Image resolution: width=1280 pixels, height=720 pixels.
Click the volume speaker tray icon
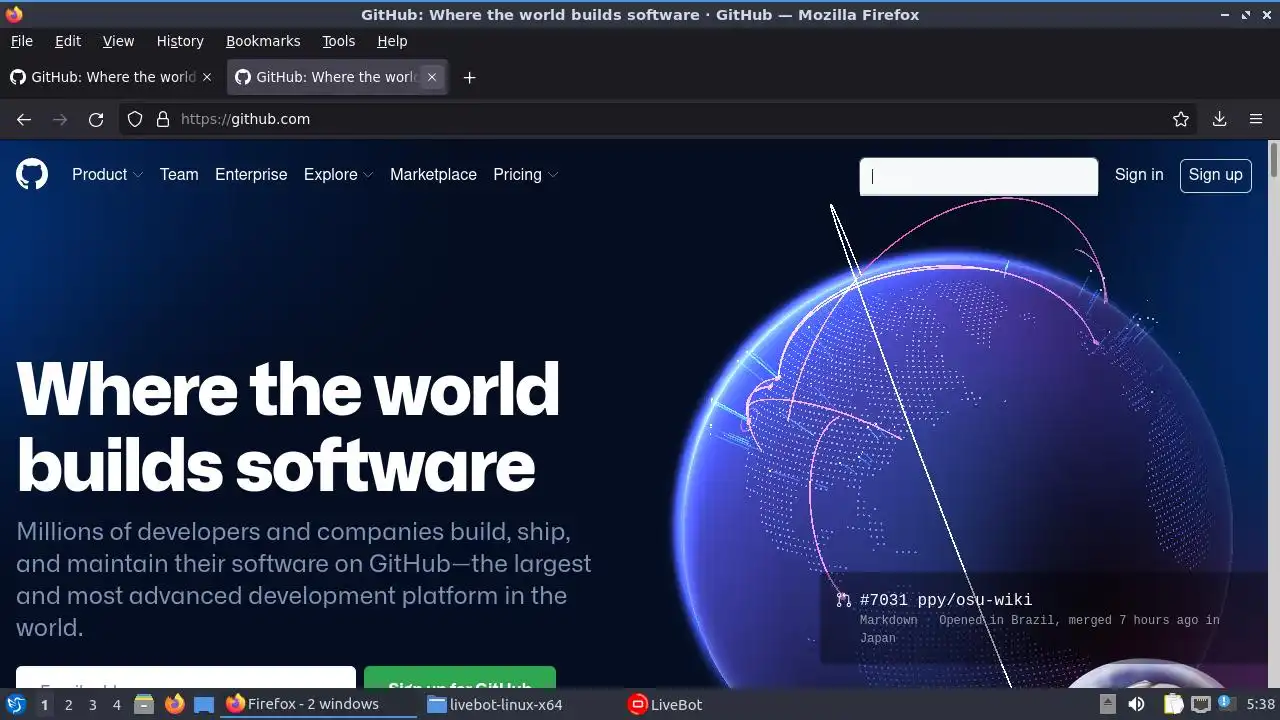coord(1136,704)
